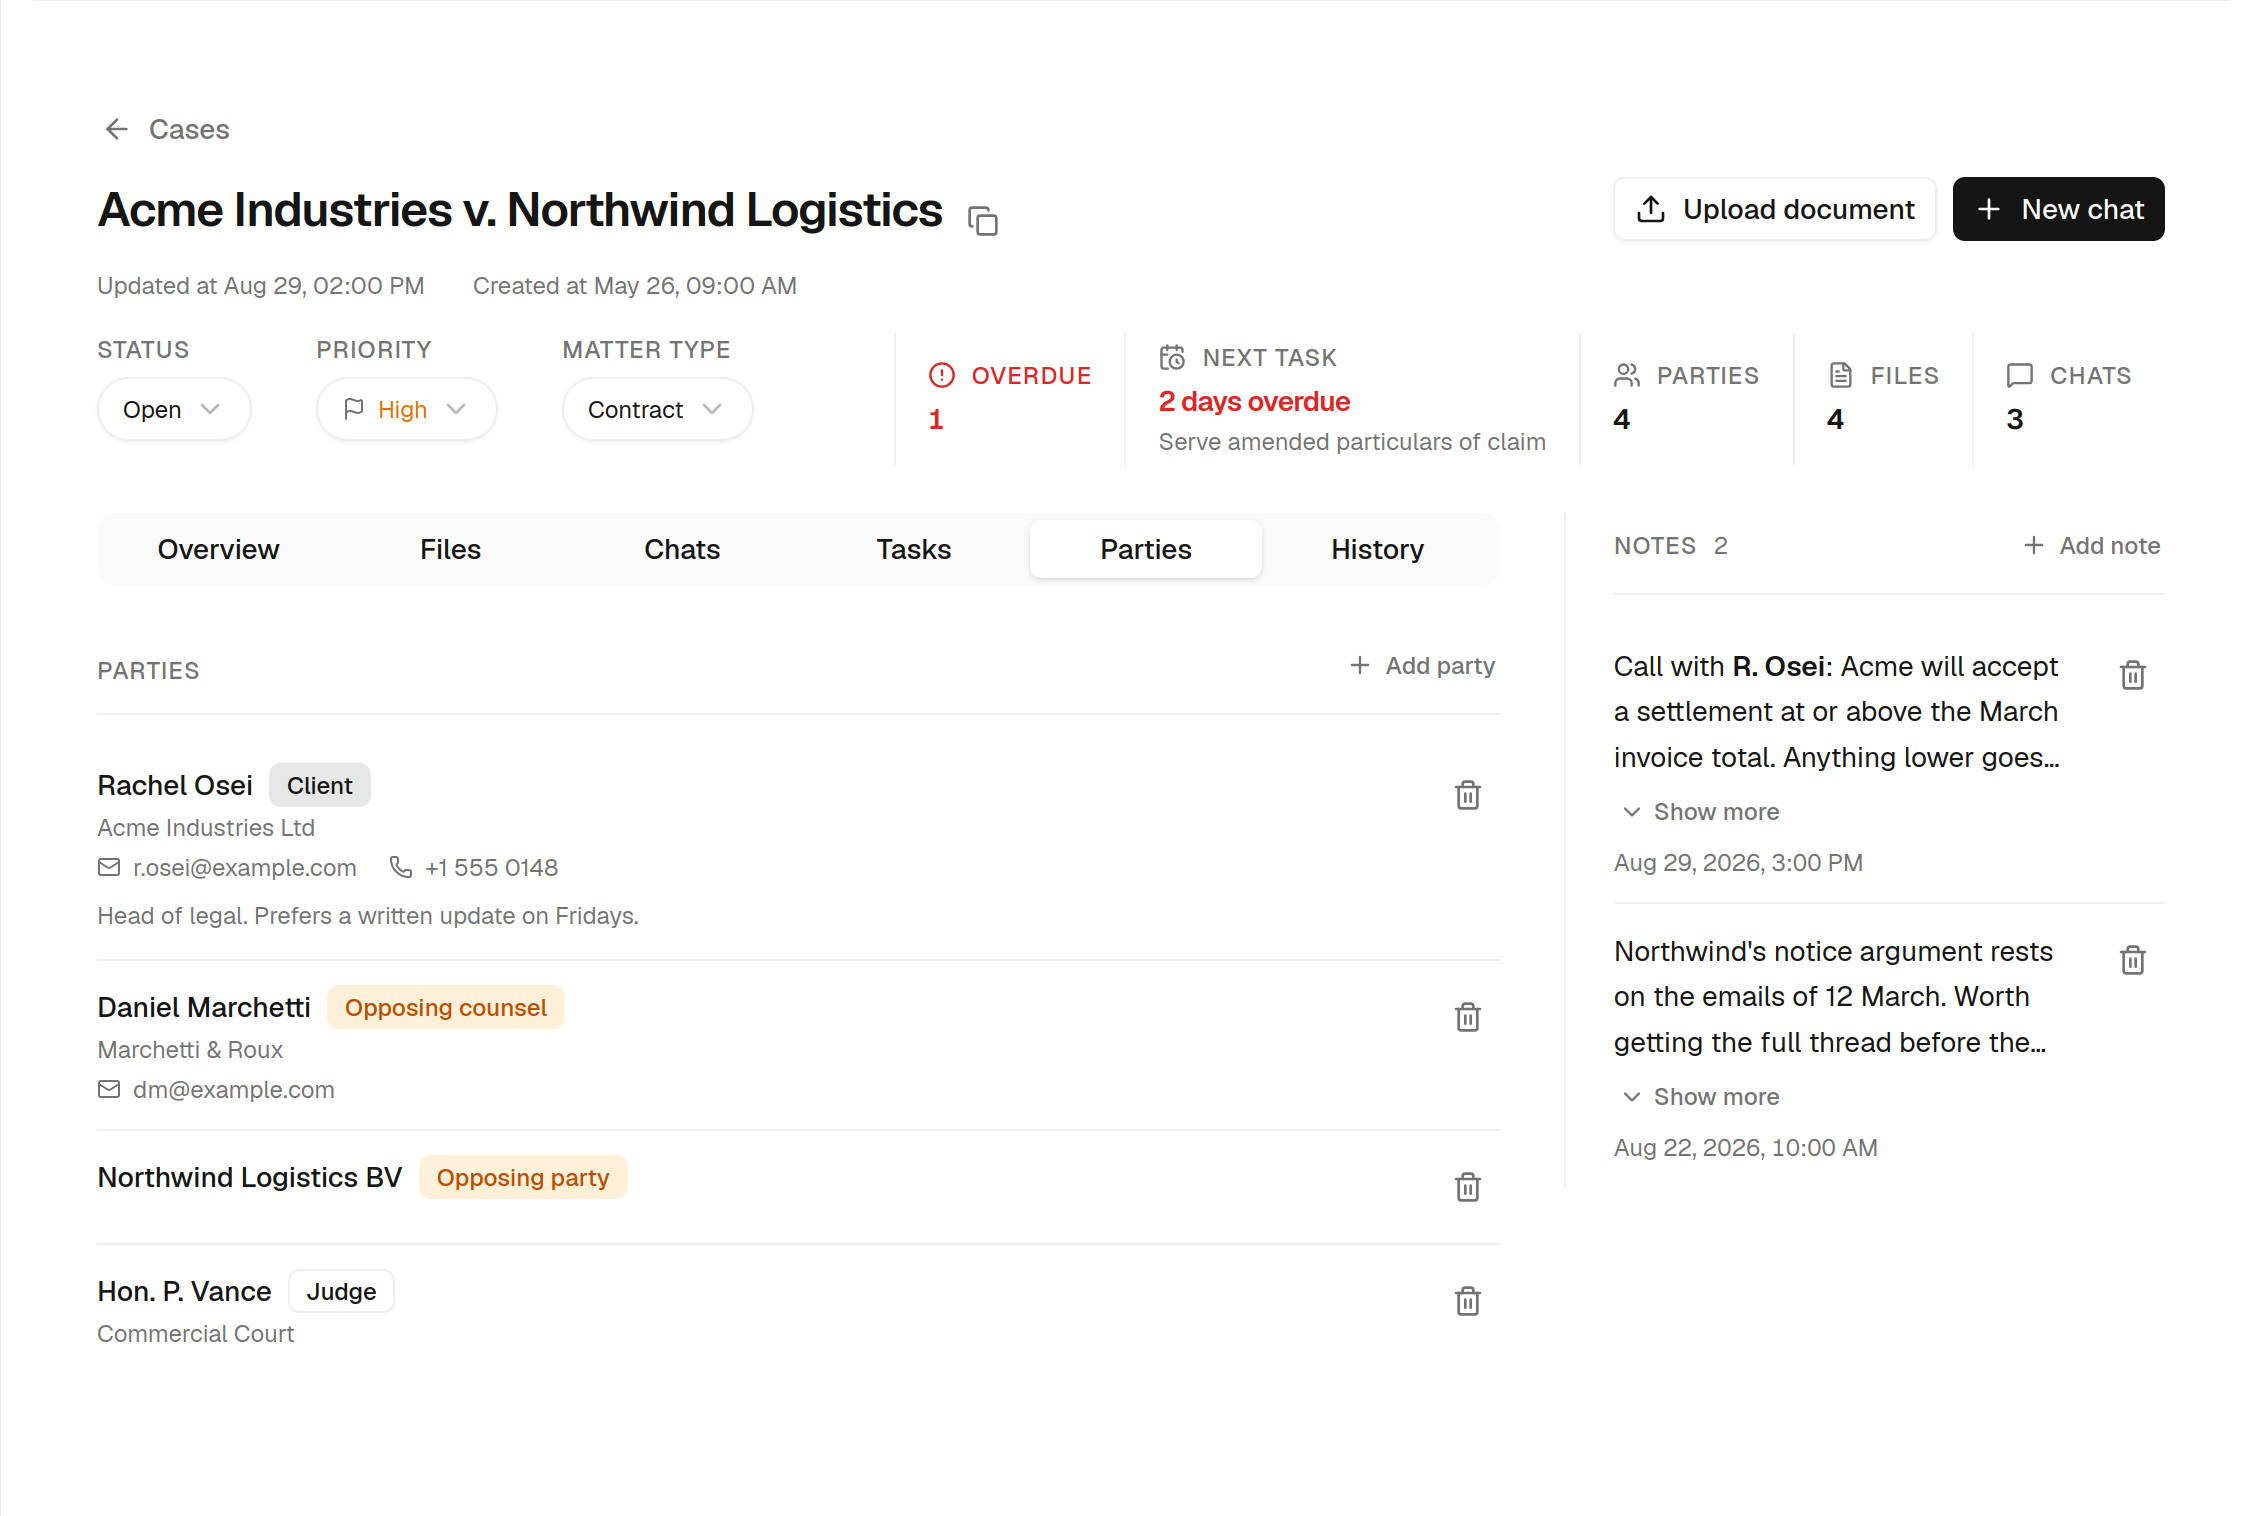
Task: Click the envelope icon beside dm@example.com
Action: [109, 1089]
